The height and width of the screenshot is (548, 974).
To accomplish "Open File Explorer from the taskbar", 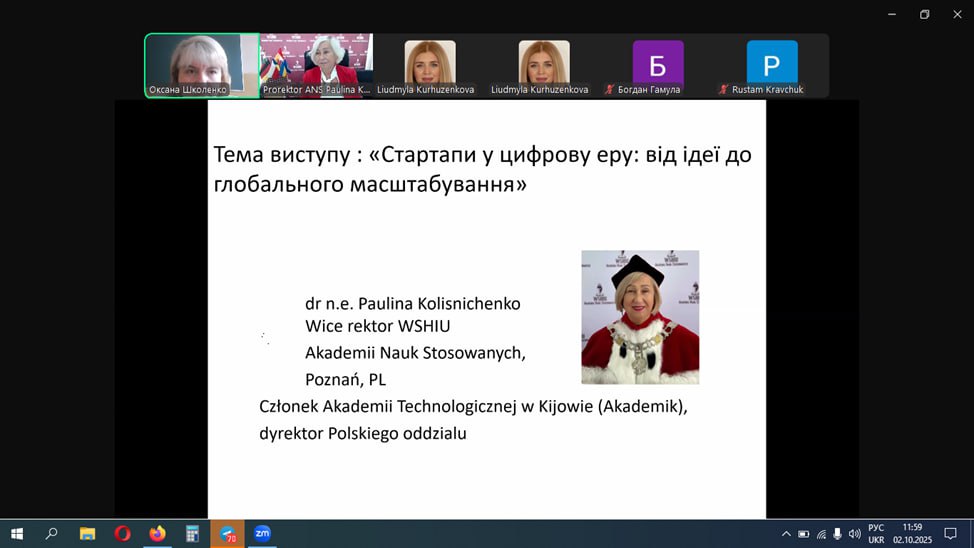I will [87, 533].
